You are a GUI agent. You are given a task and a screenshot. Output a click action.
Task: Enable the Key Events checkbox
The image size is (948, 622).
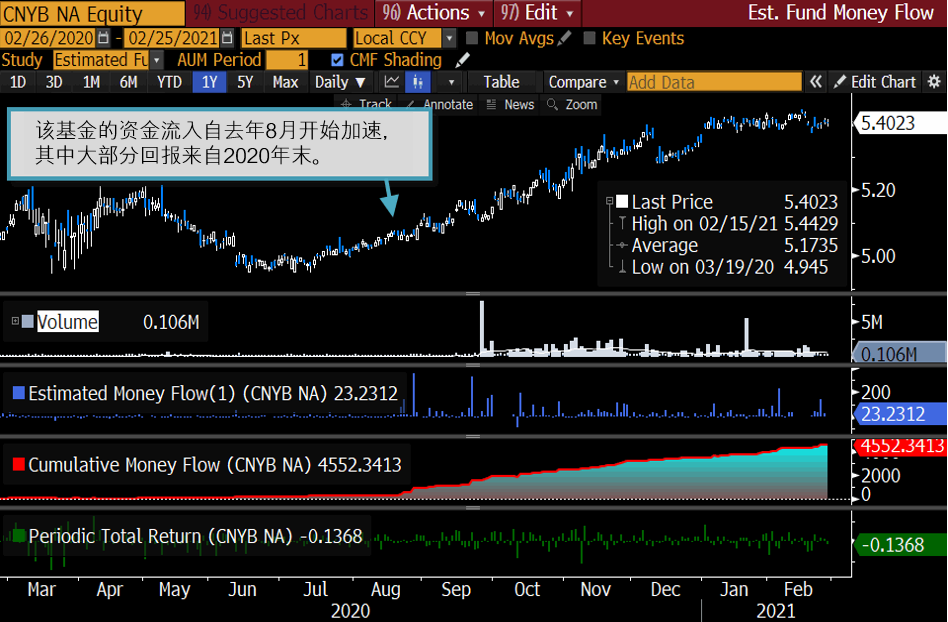589,39
